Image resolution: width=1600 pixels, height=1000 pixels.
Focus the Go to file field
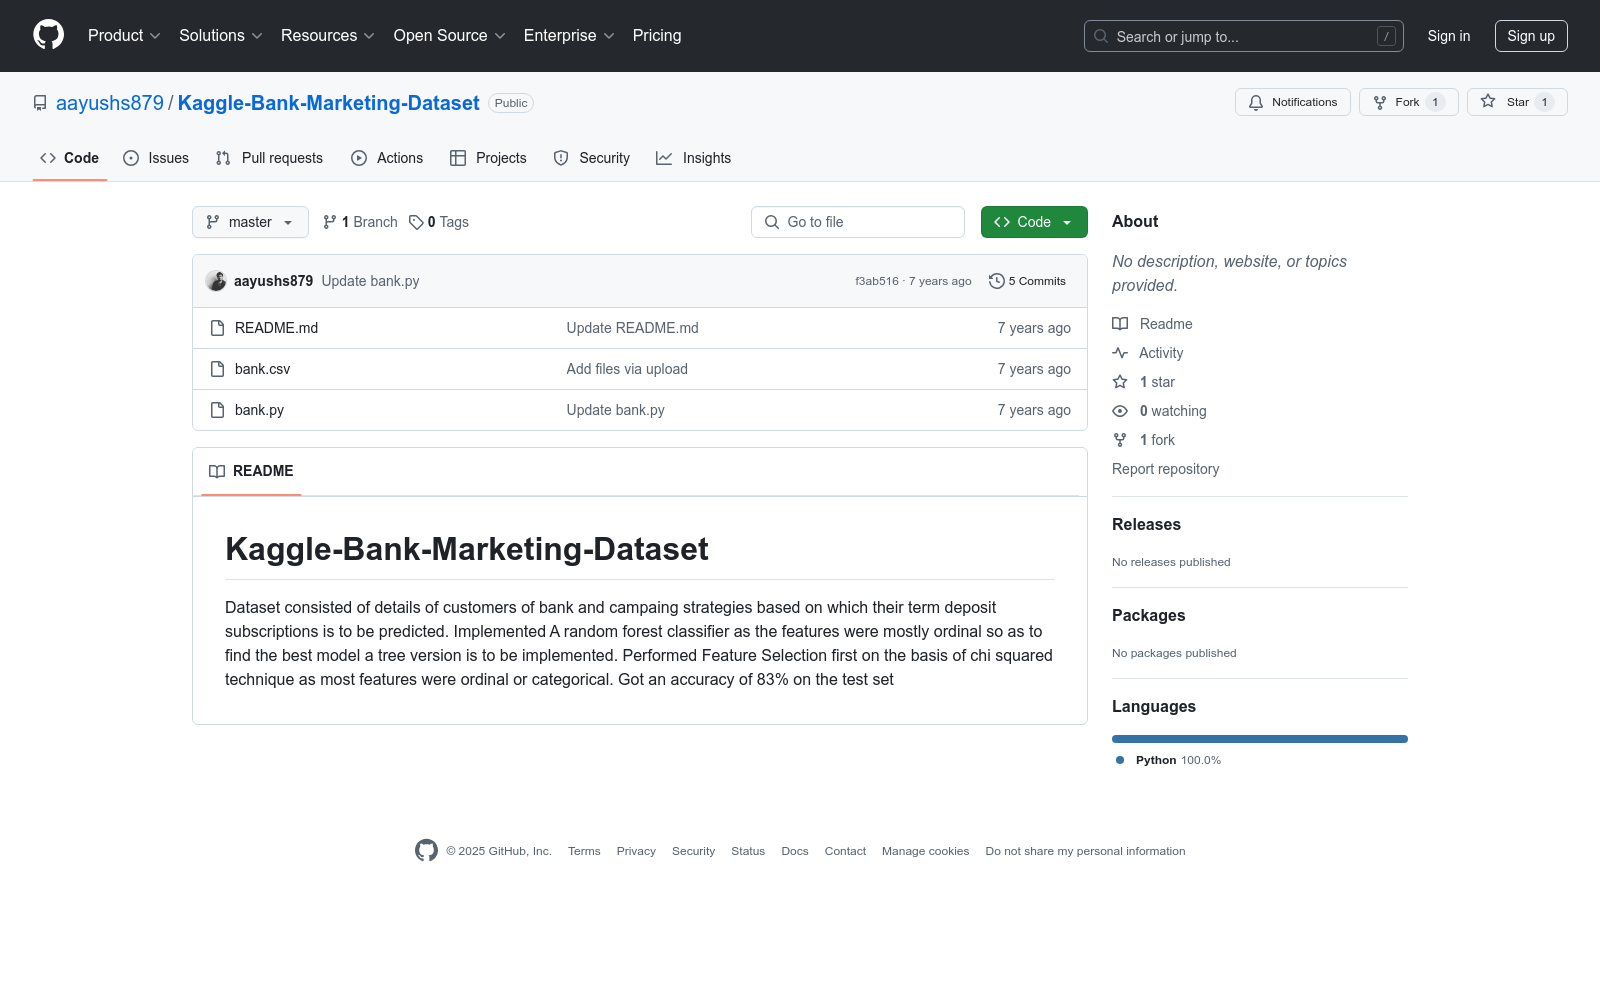tap(858, 222)
